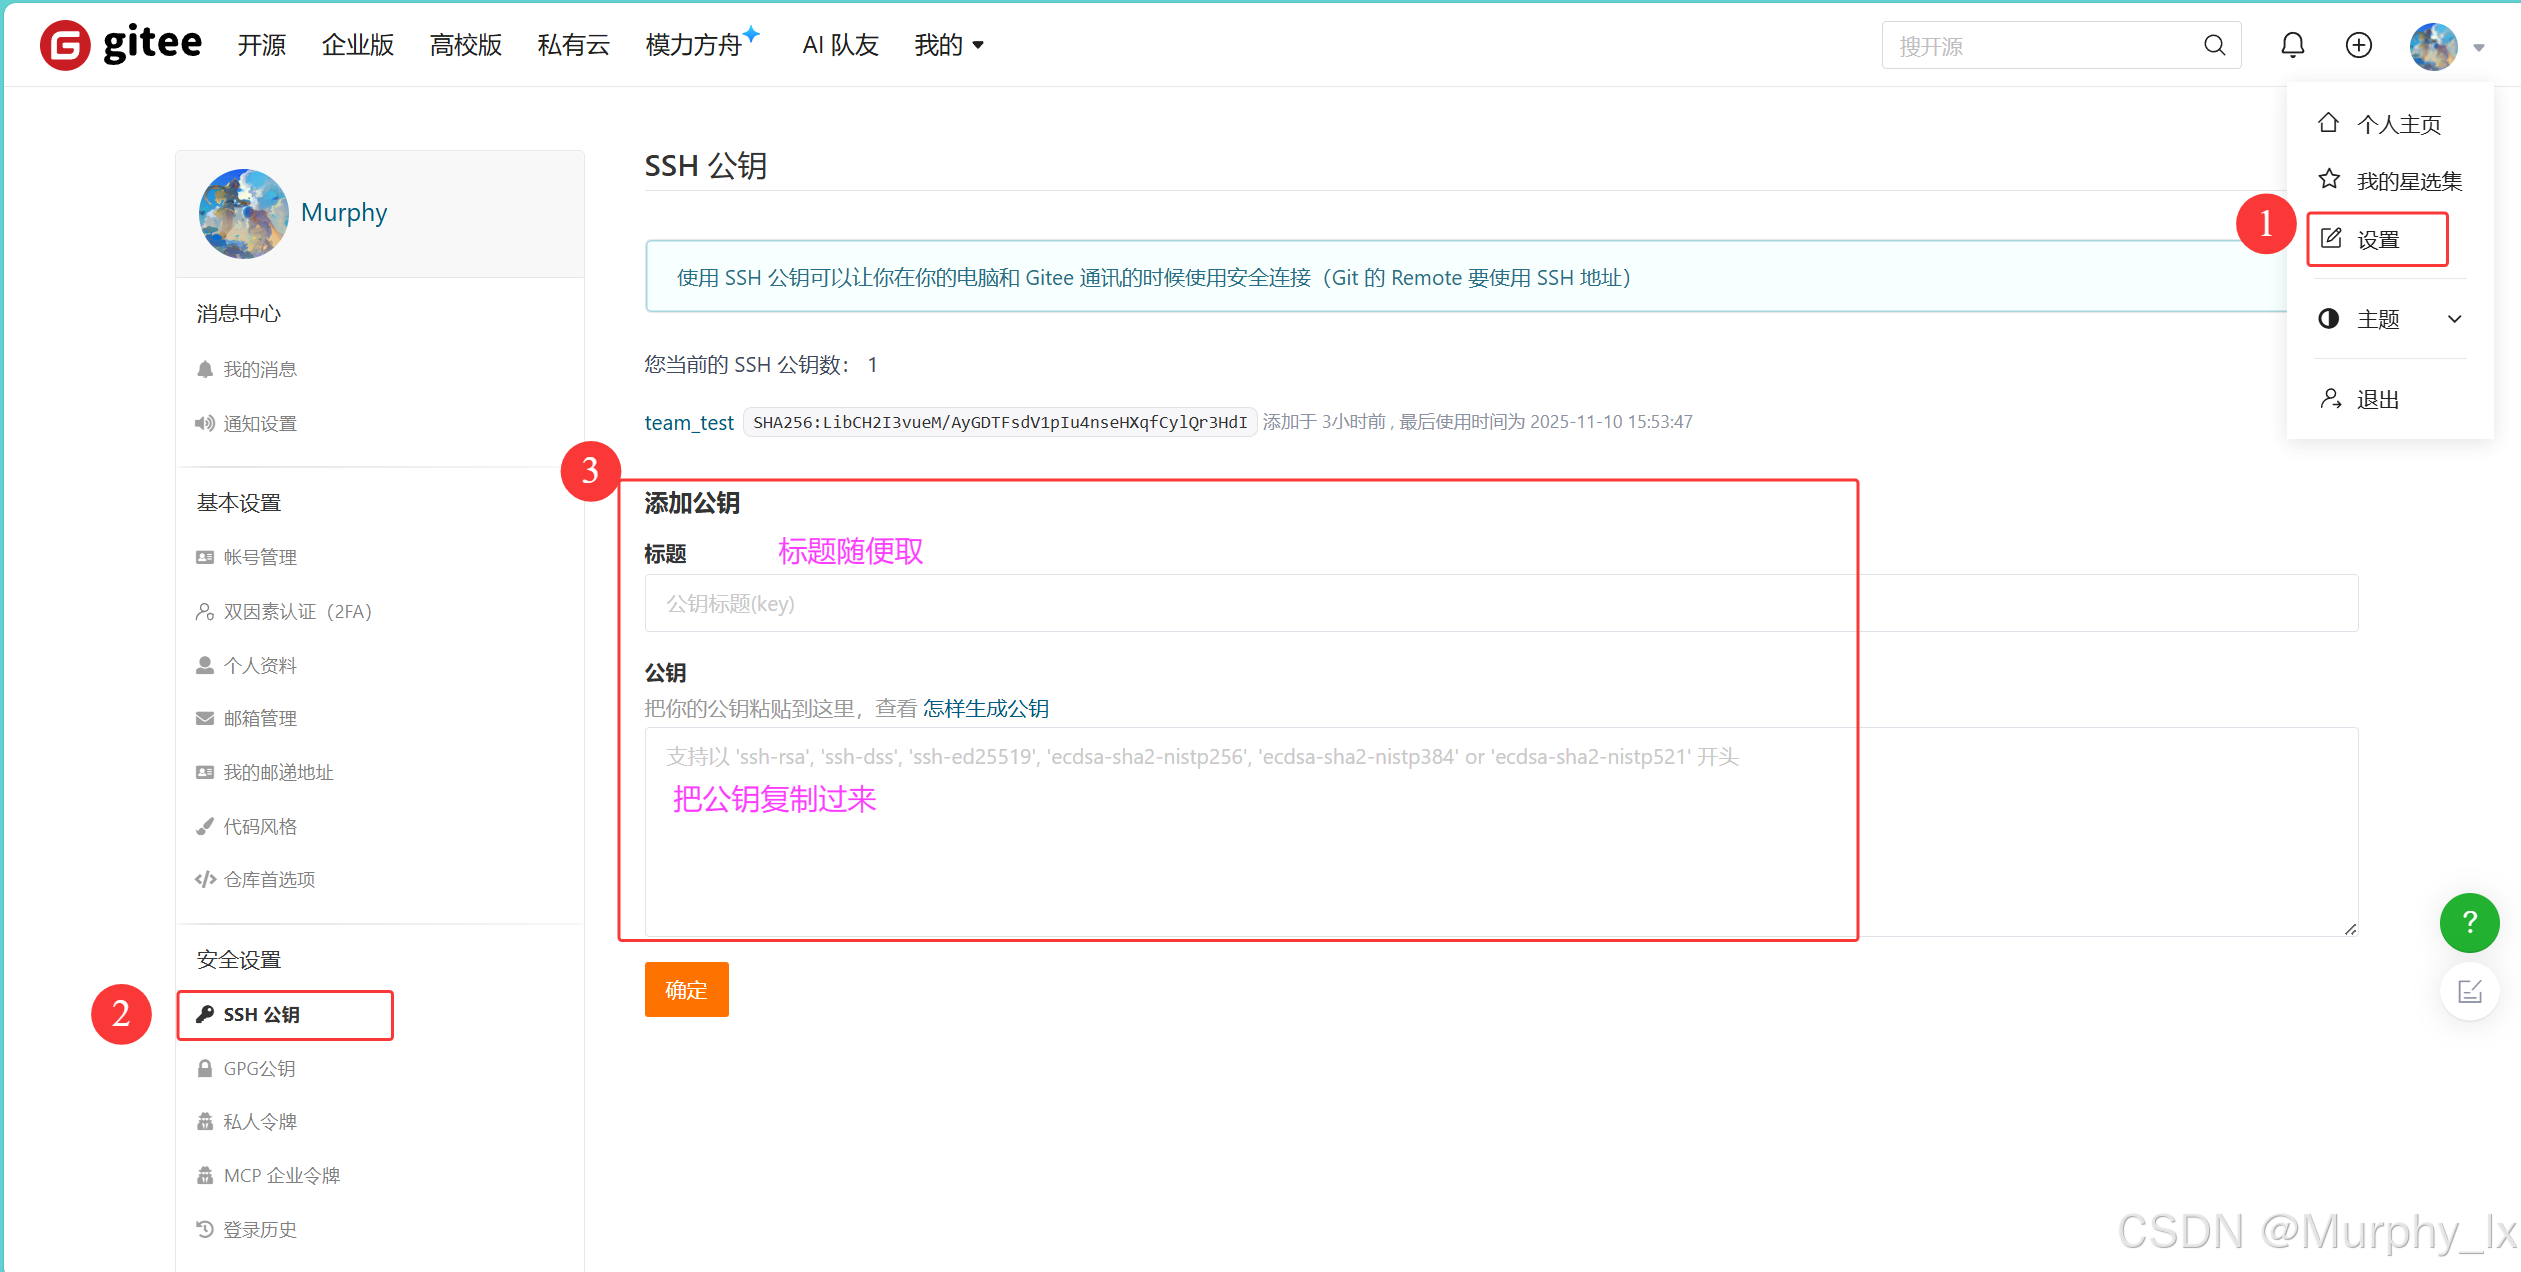Click 退出 to log out
This screenshot has height=1272, width=2521.
click(x=2376, y=398)
